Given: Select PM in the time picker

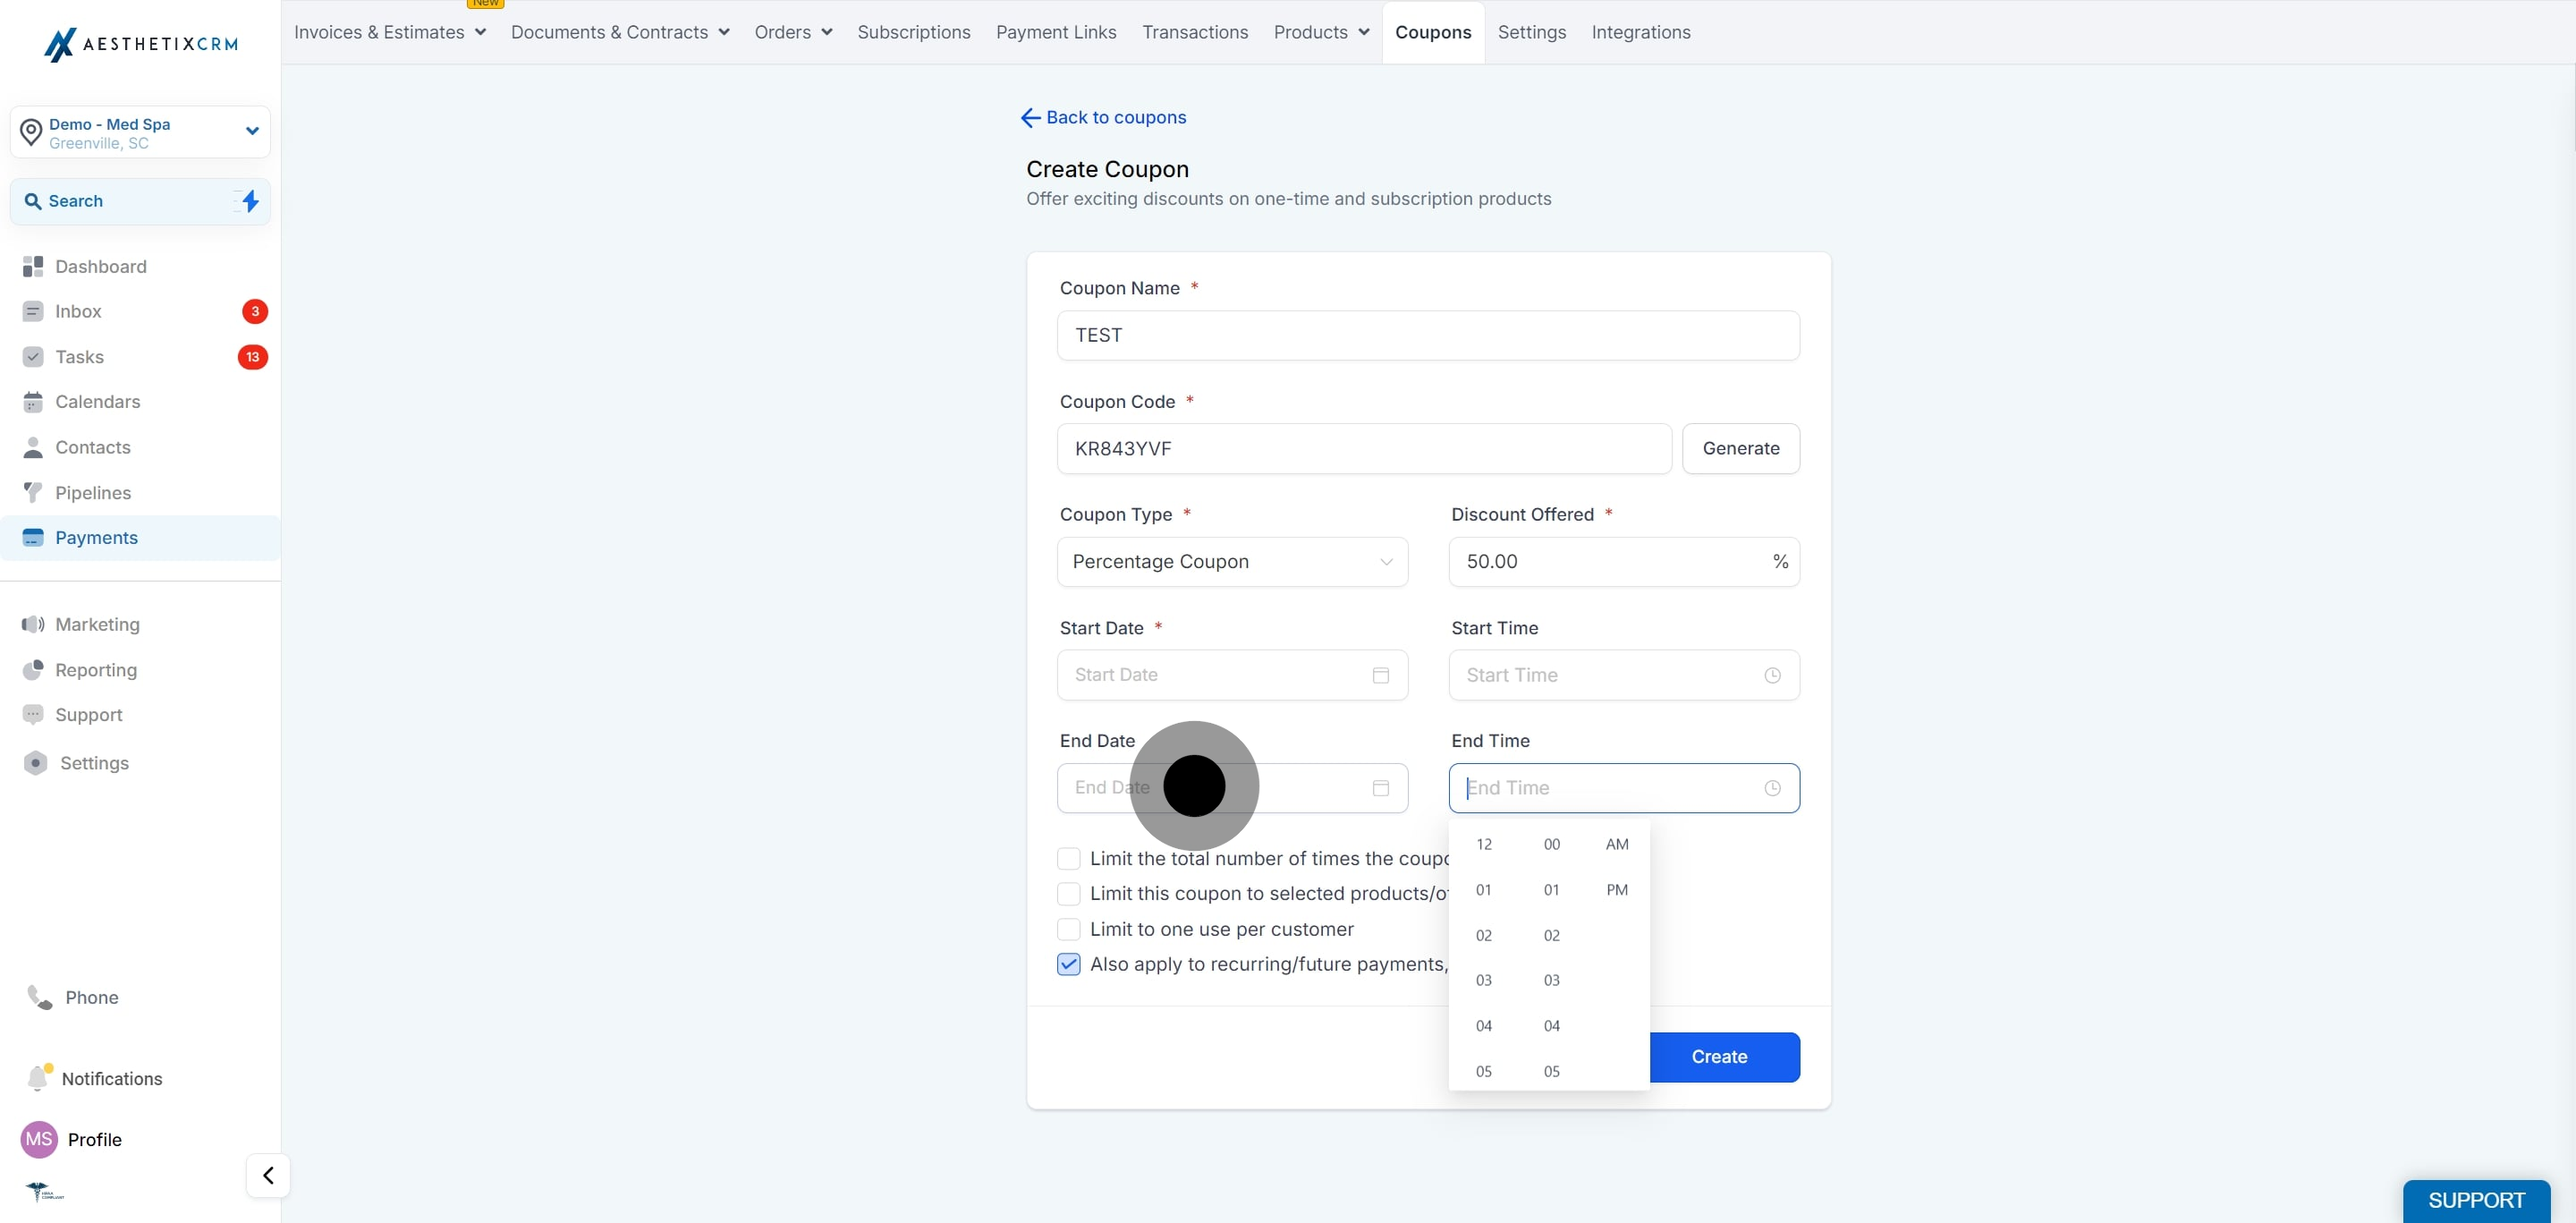Looking at the screenshot, I should [x=1616, y=889].
